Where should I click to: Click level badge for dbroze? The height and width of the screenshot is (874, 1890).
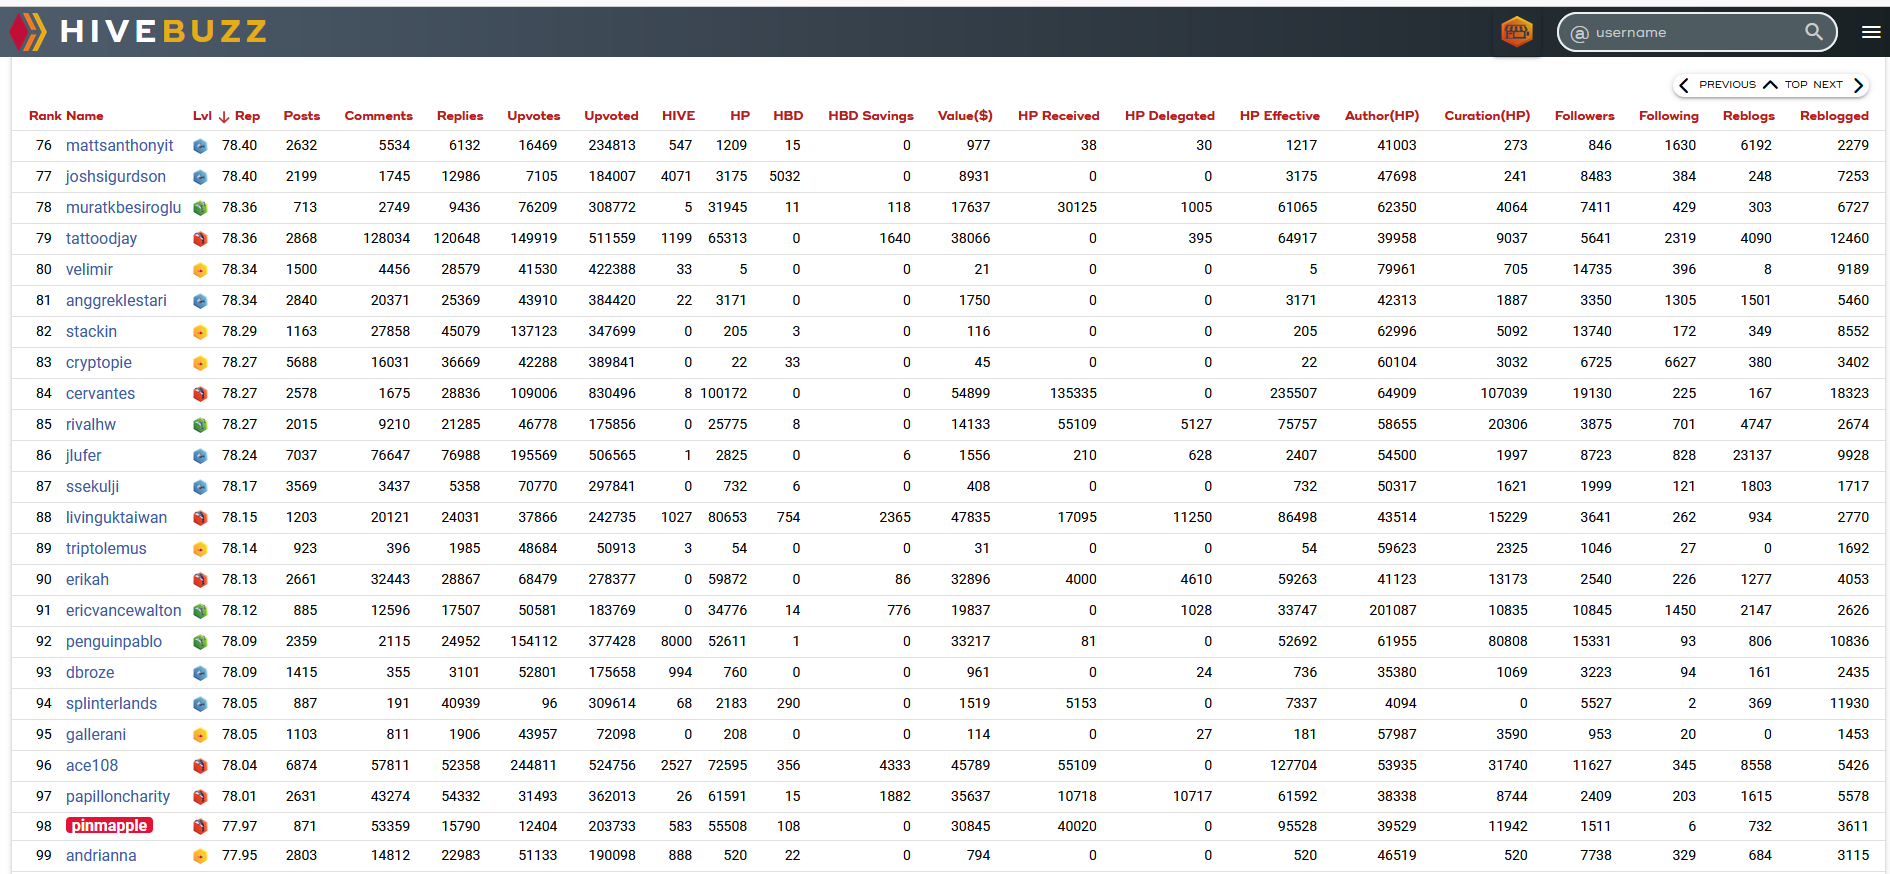pyautogui.click(x=200, y=673)
